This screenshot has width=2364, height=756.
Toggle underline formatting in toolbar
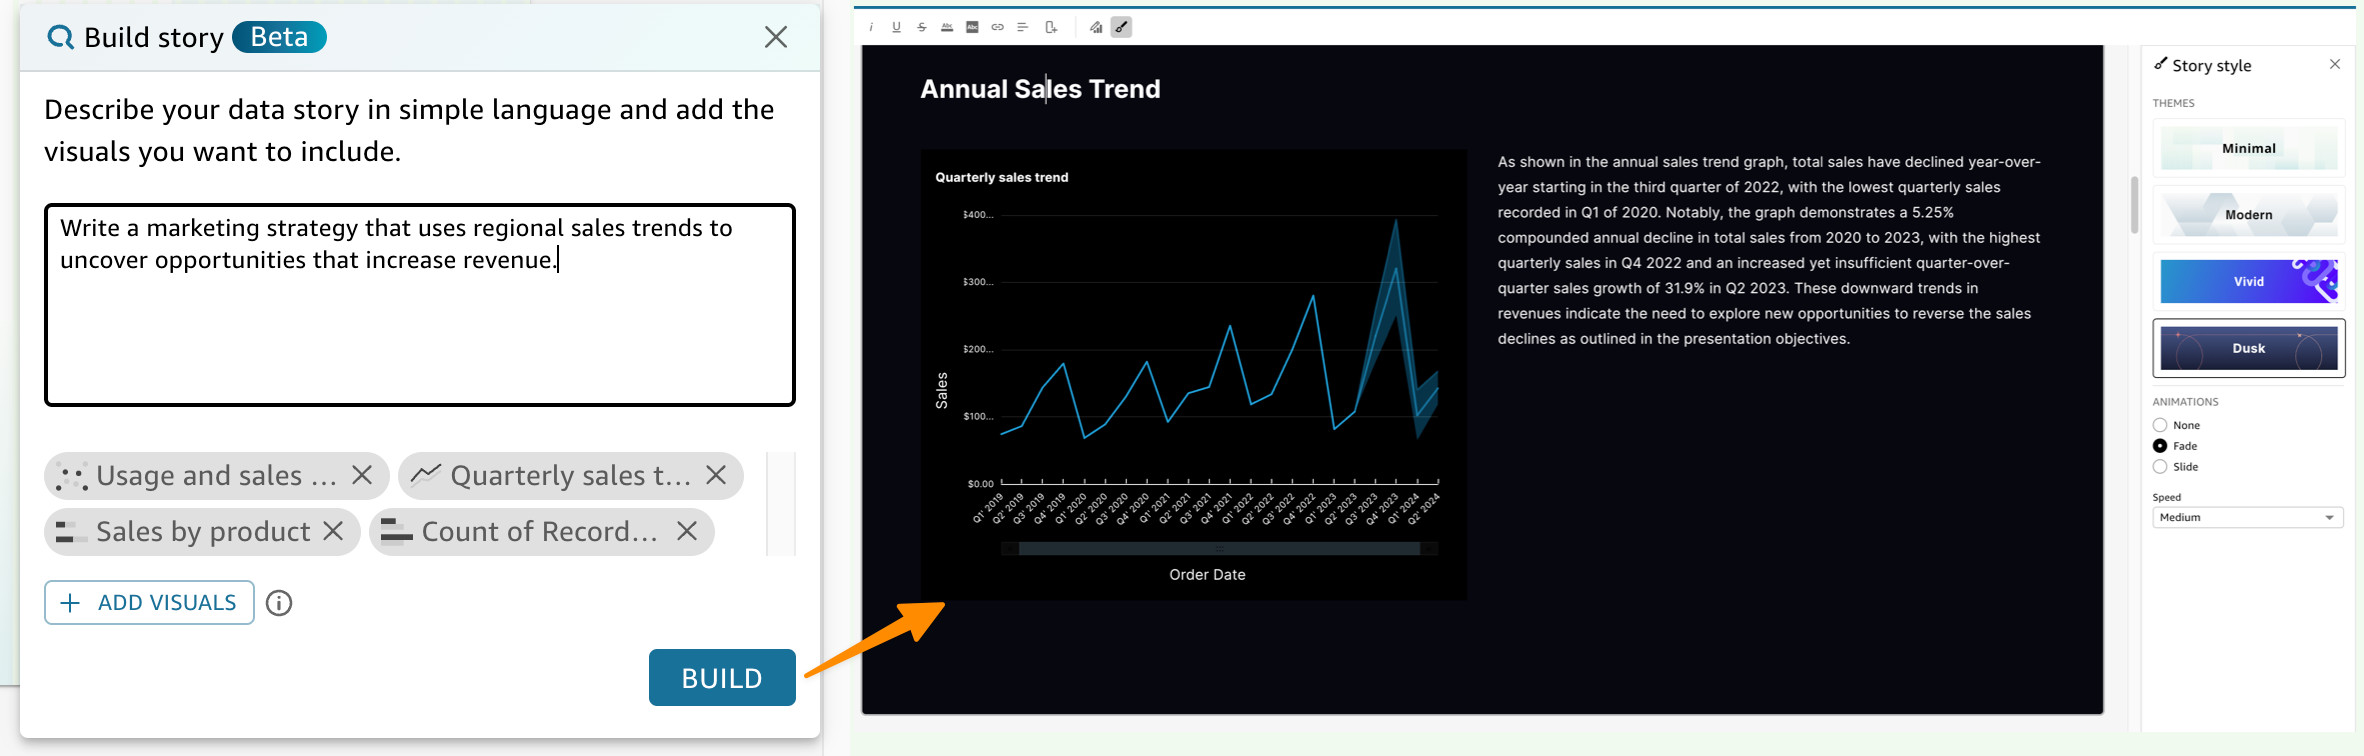coord(896,27)
